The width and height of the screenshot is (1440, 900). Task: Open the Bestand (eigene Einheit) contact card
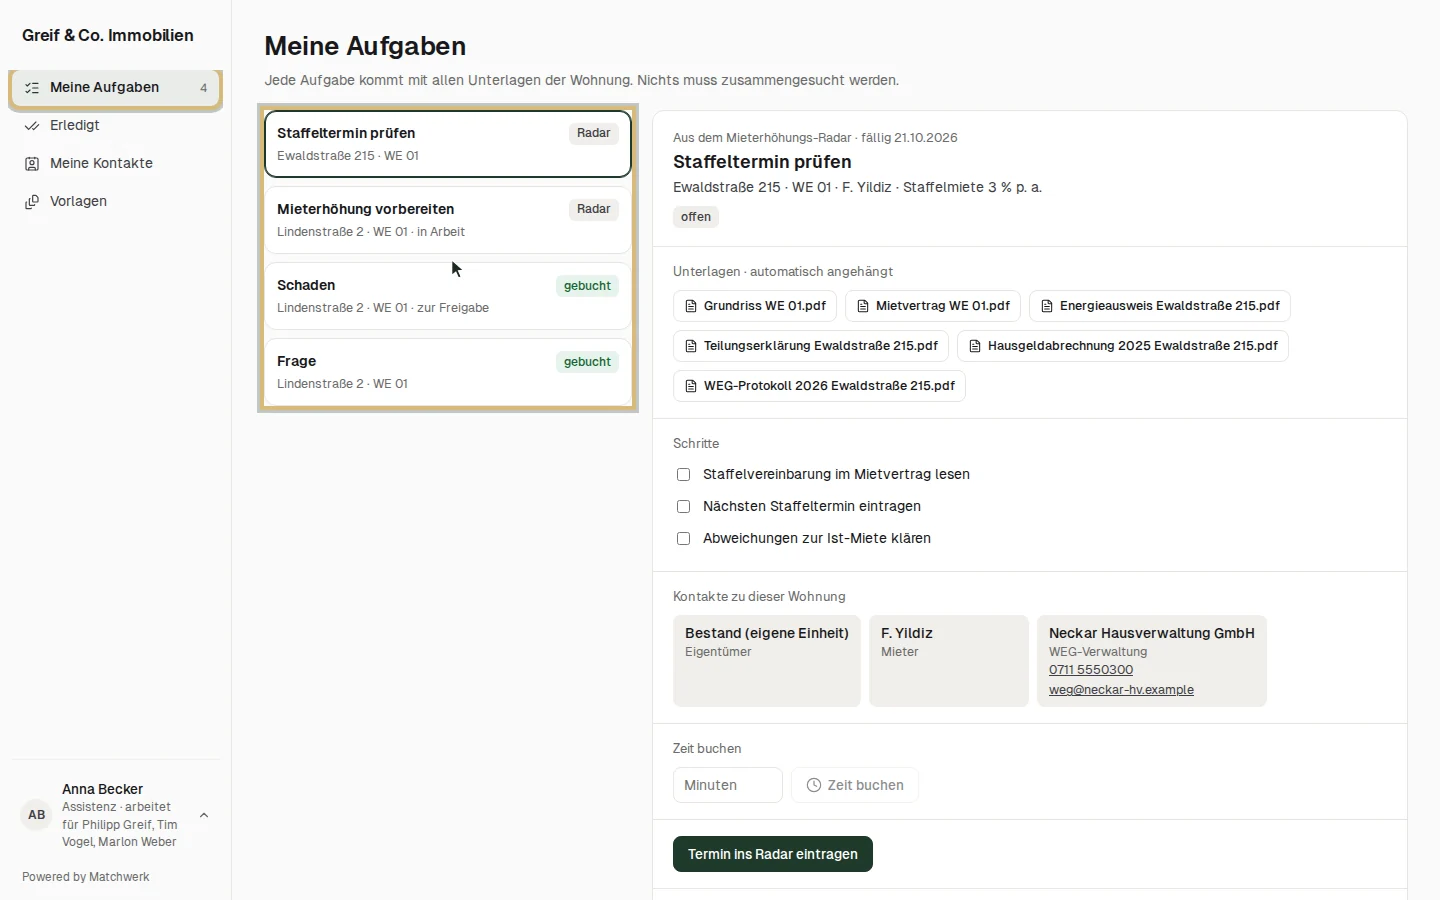767,661
